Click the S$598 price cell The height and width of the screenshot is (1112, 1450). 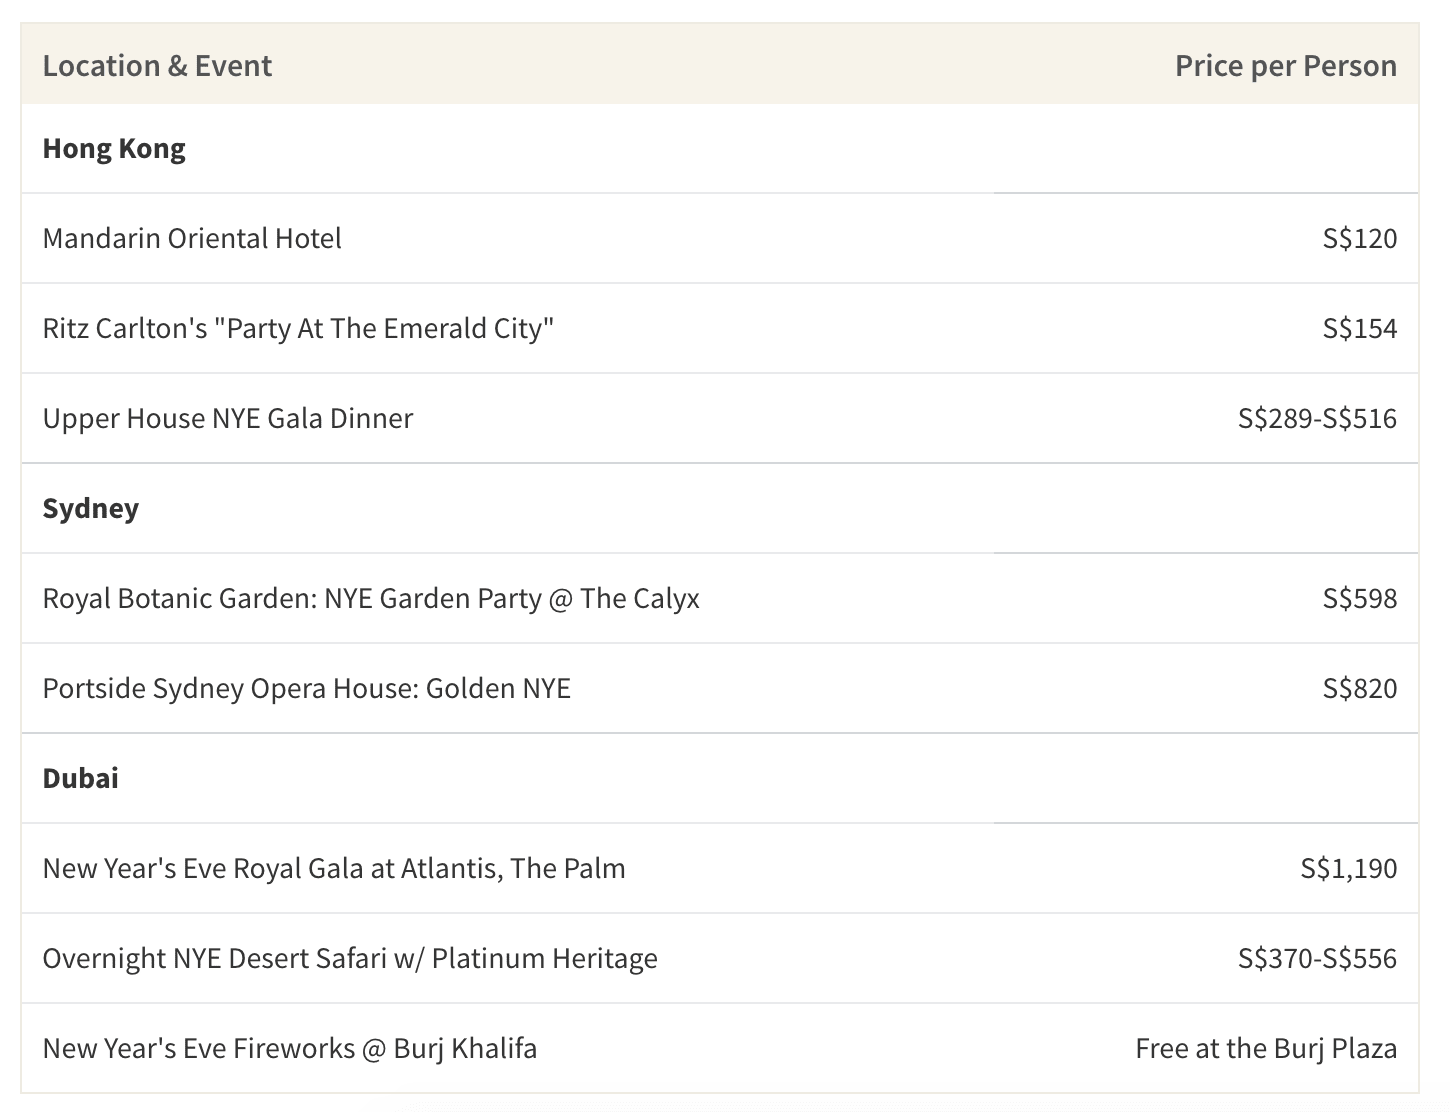1359,599
